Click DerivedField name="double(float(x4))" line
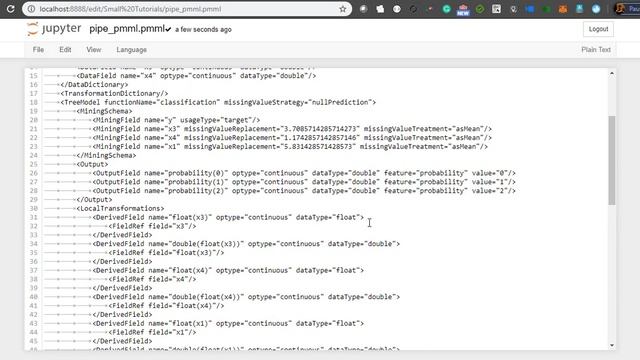640x360 pixels. pos(246,297)
